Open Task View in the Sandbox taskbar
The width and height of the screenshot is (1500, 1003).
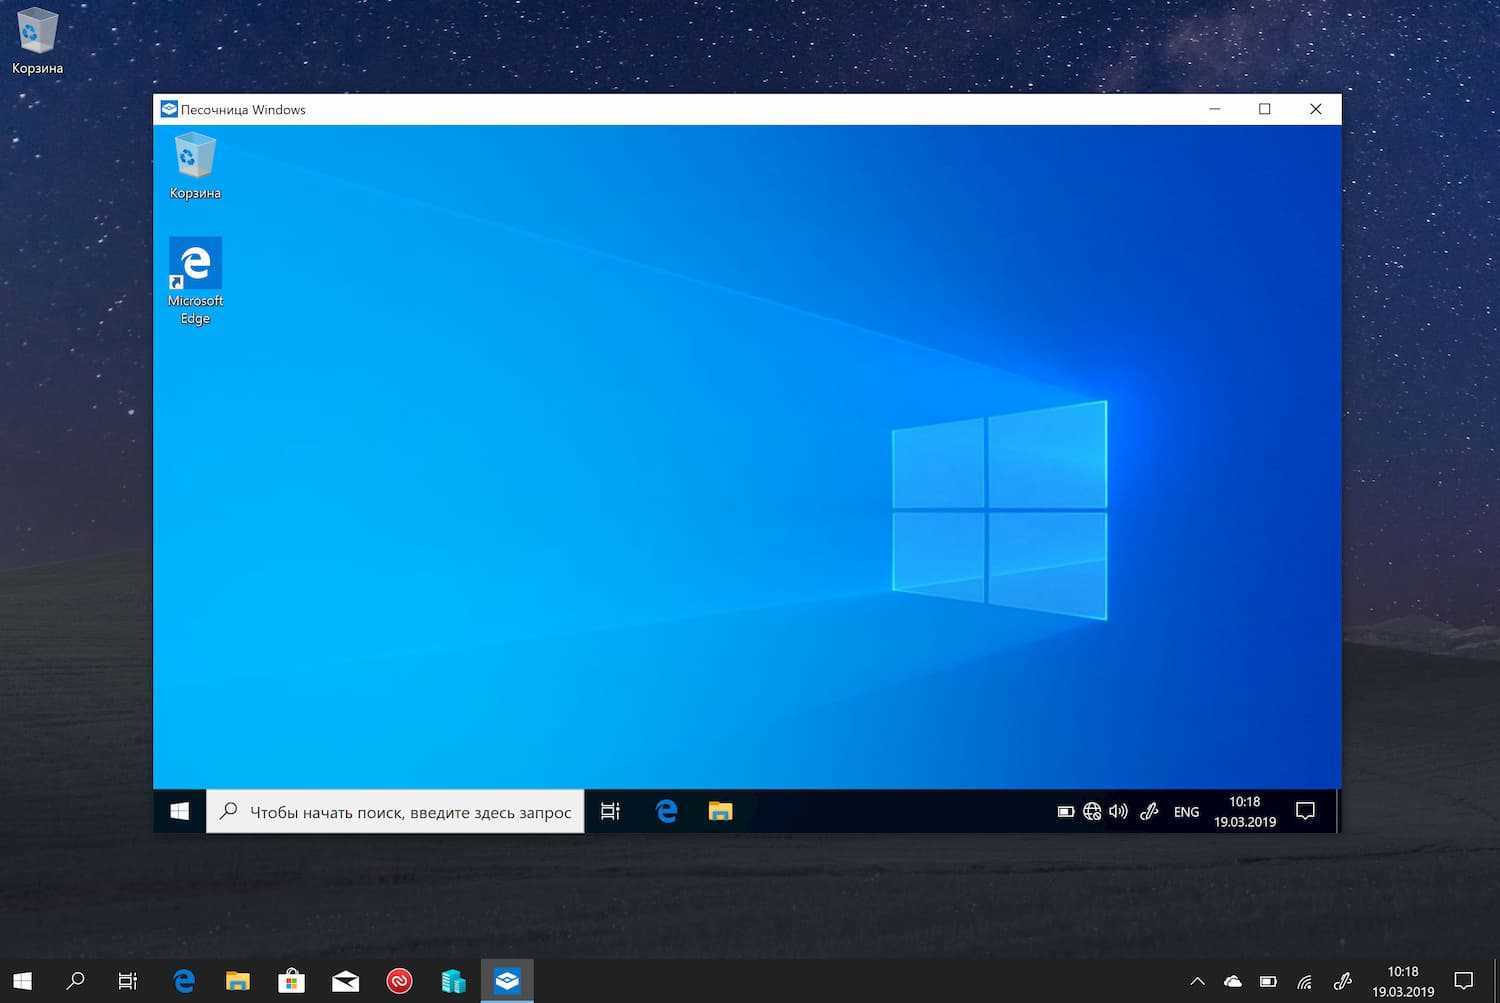coord(610,811)
